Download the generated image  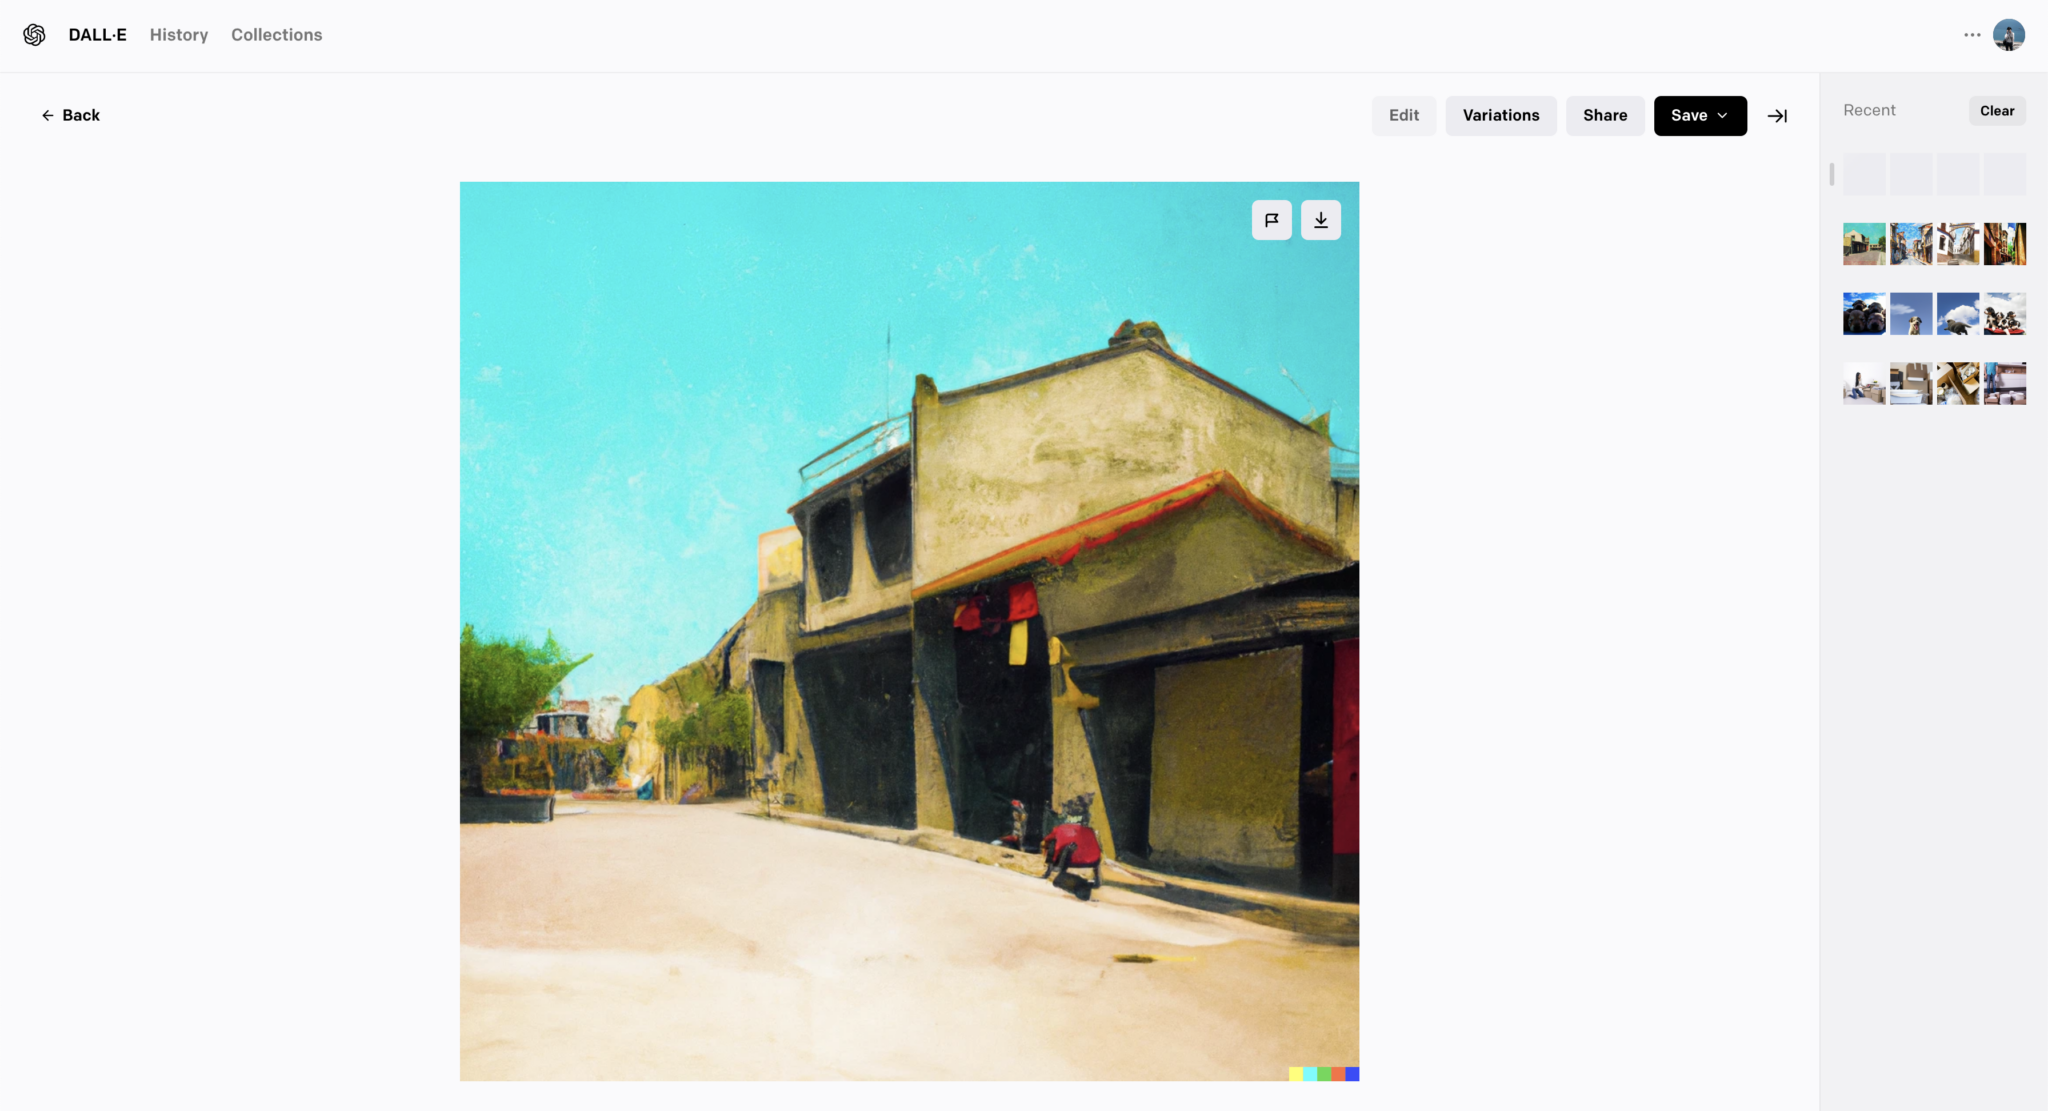coord(1320,220)
